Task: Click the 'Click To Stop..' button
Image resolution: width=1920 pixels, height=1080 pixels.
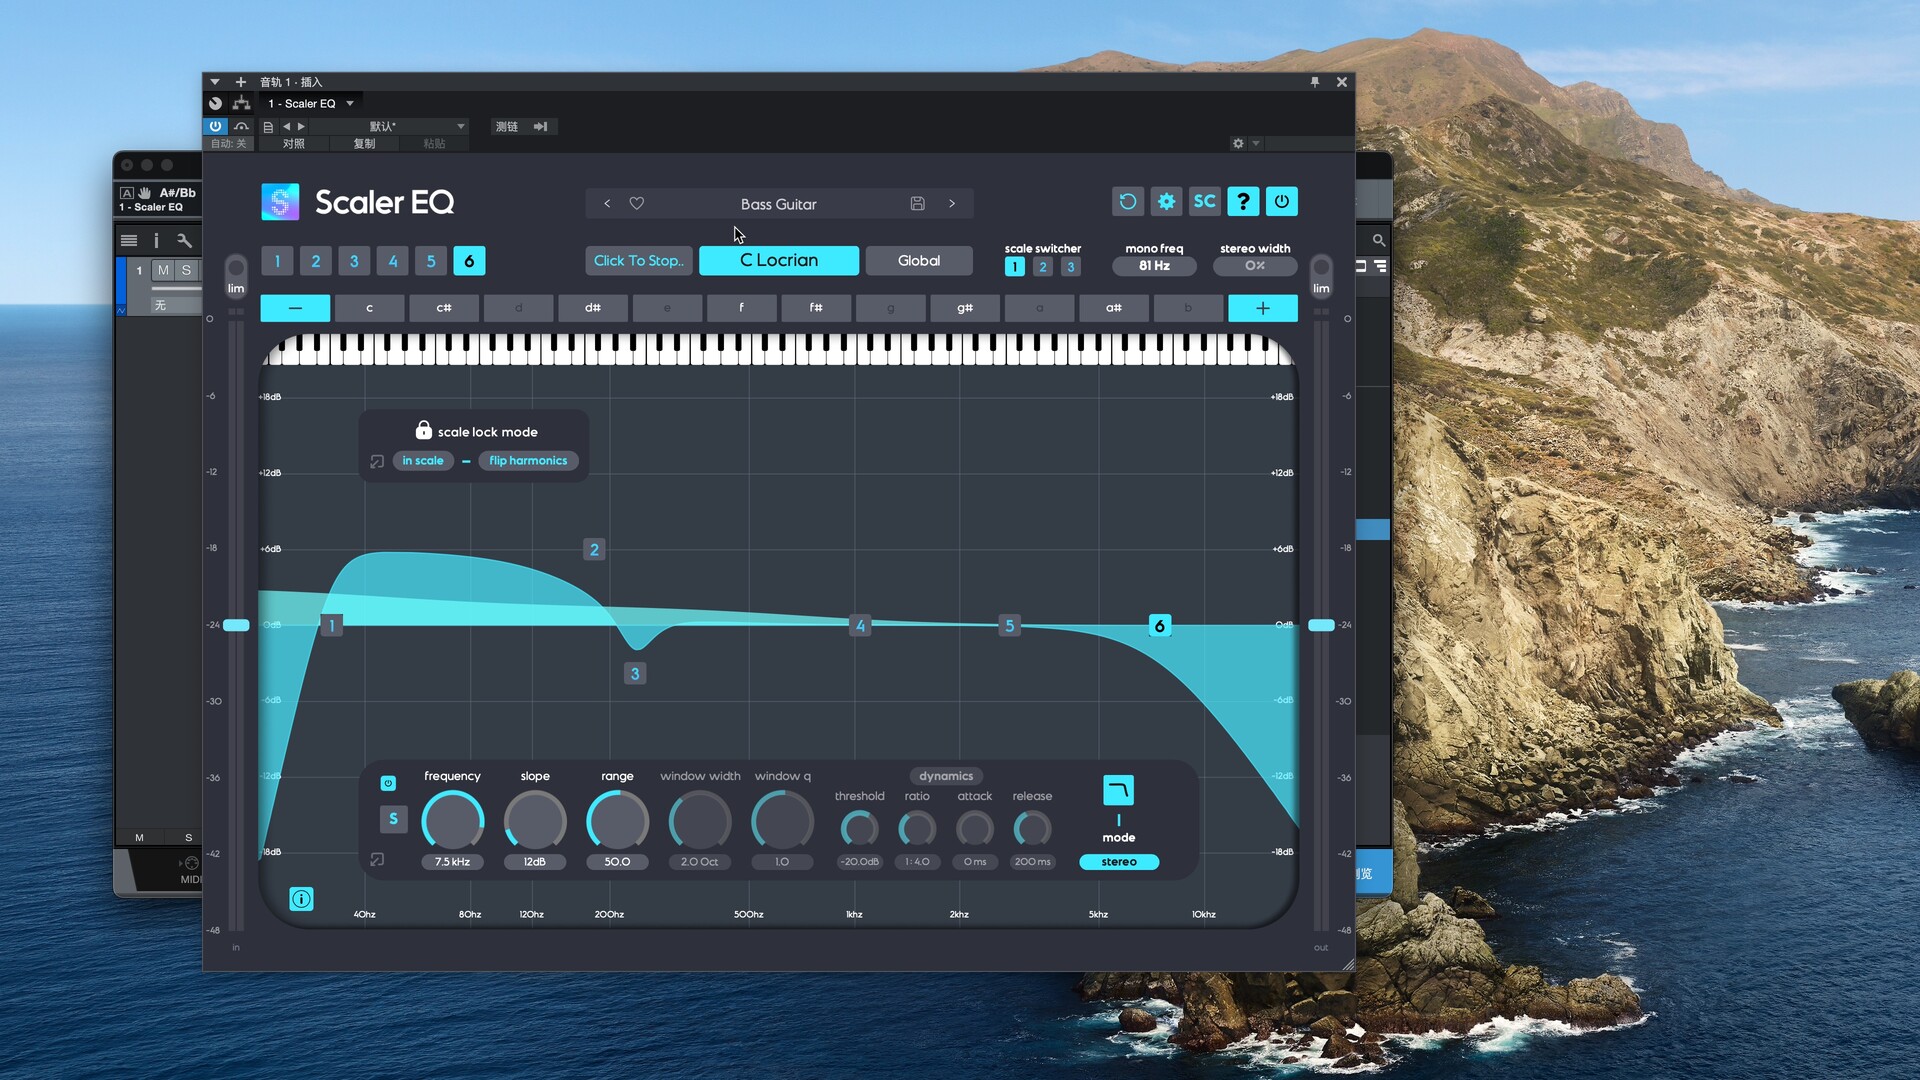Action: [x=638, y=261]
